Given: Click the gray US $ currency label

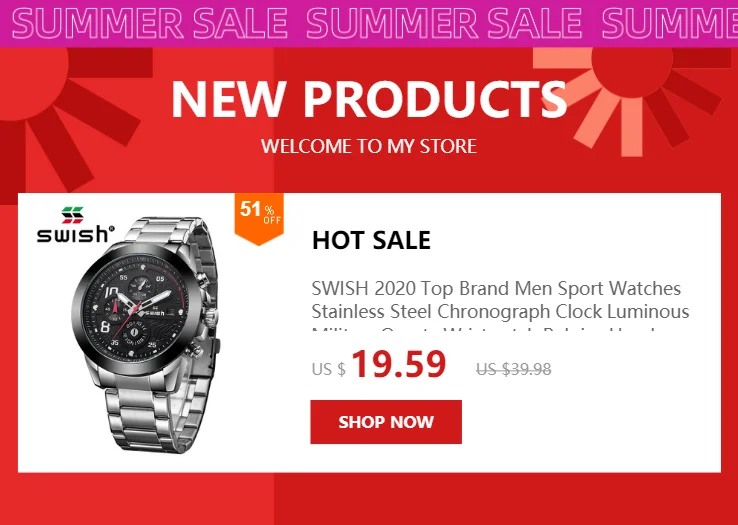Looking at the screenshot, I should pos(329,370).
